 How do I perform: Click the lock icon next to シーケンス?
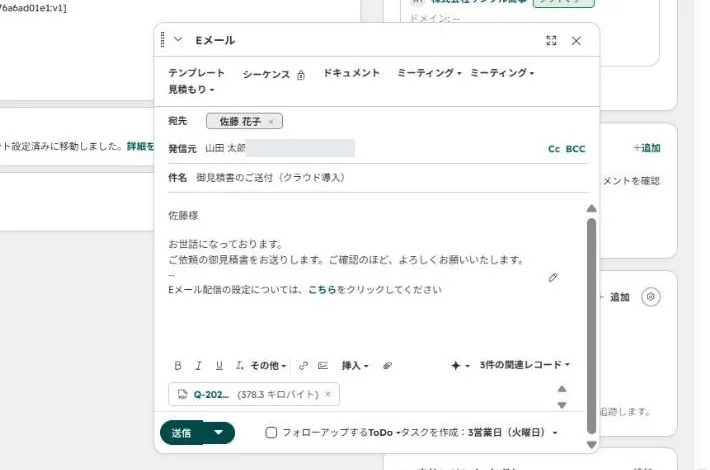(301, 75)
